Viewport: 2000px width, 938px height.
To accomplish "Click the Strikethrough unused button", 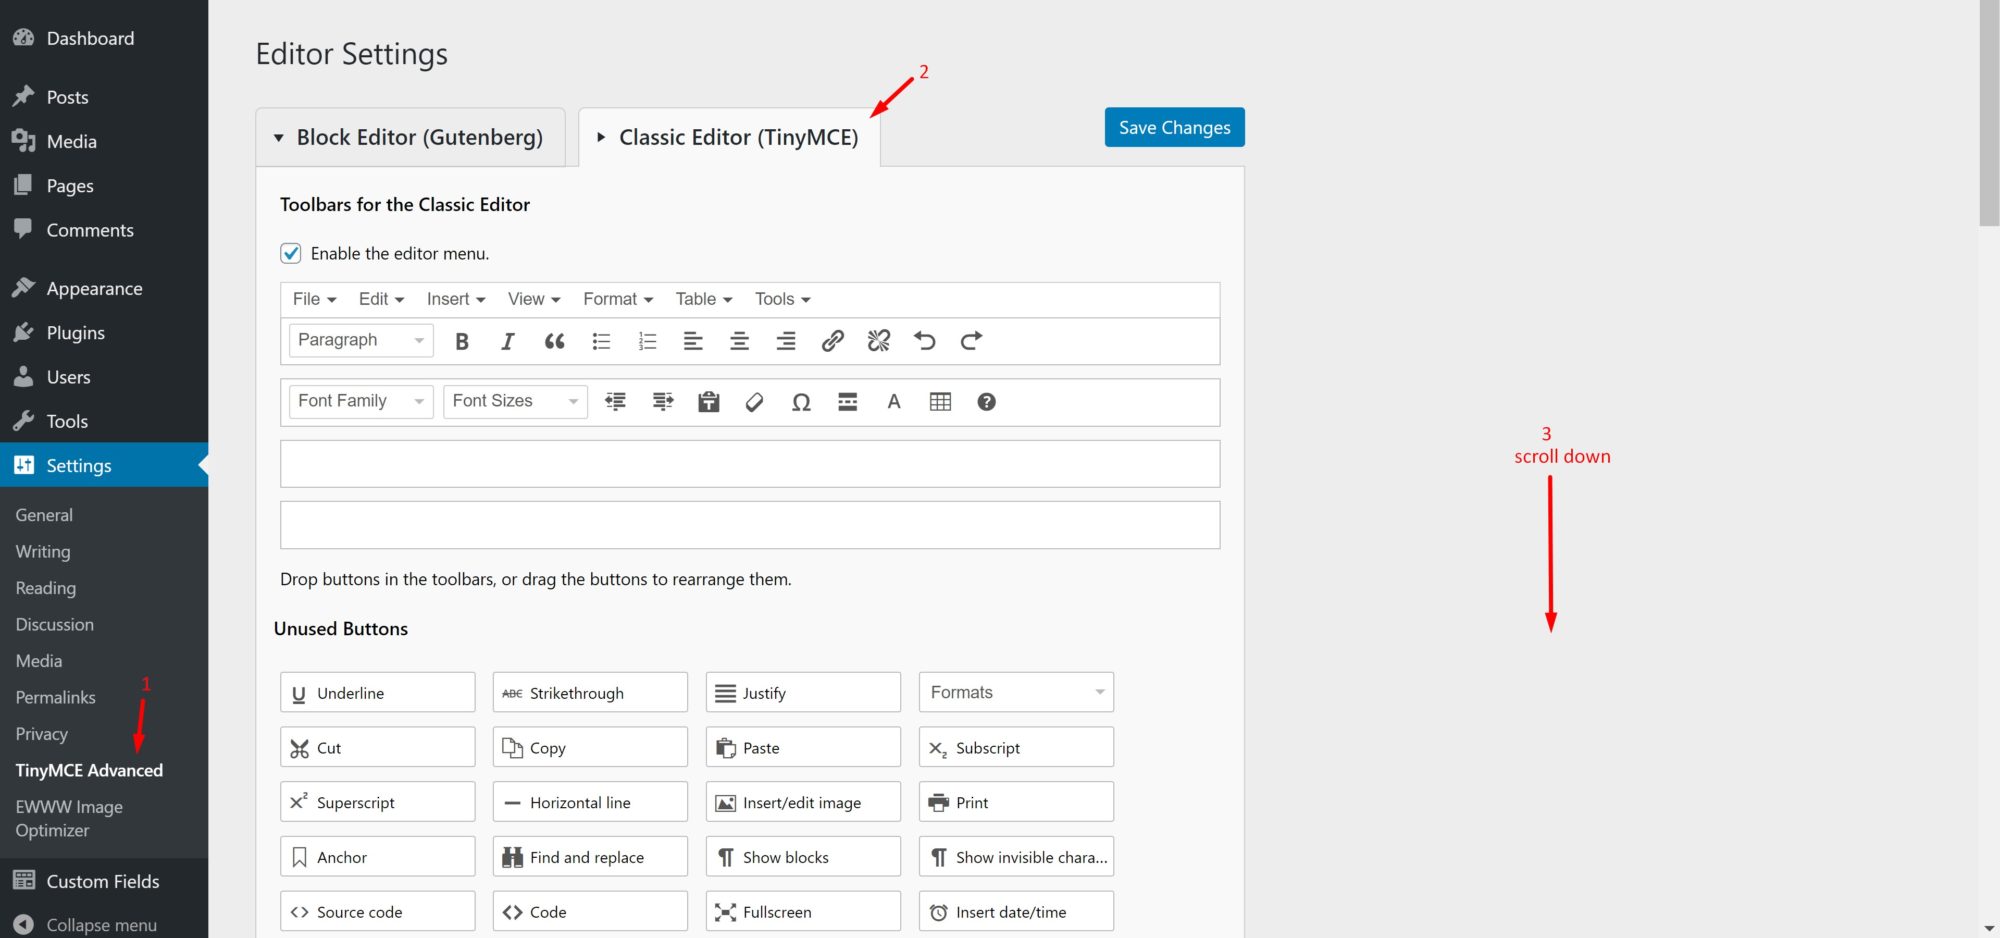I will [590, 692].
